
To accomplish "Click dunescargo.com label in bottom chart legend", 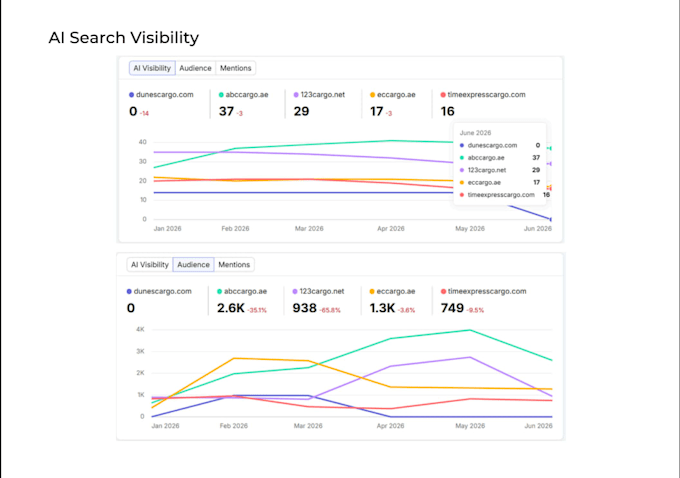I will click(163, 291).
